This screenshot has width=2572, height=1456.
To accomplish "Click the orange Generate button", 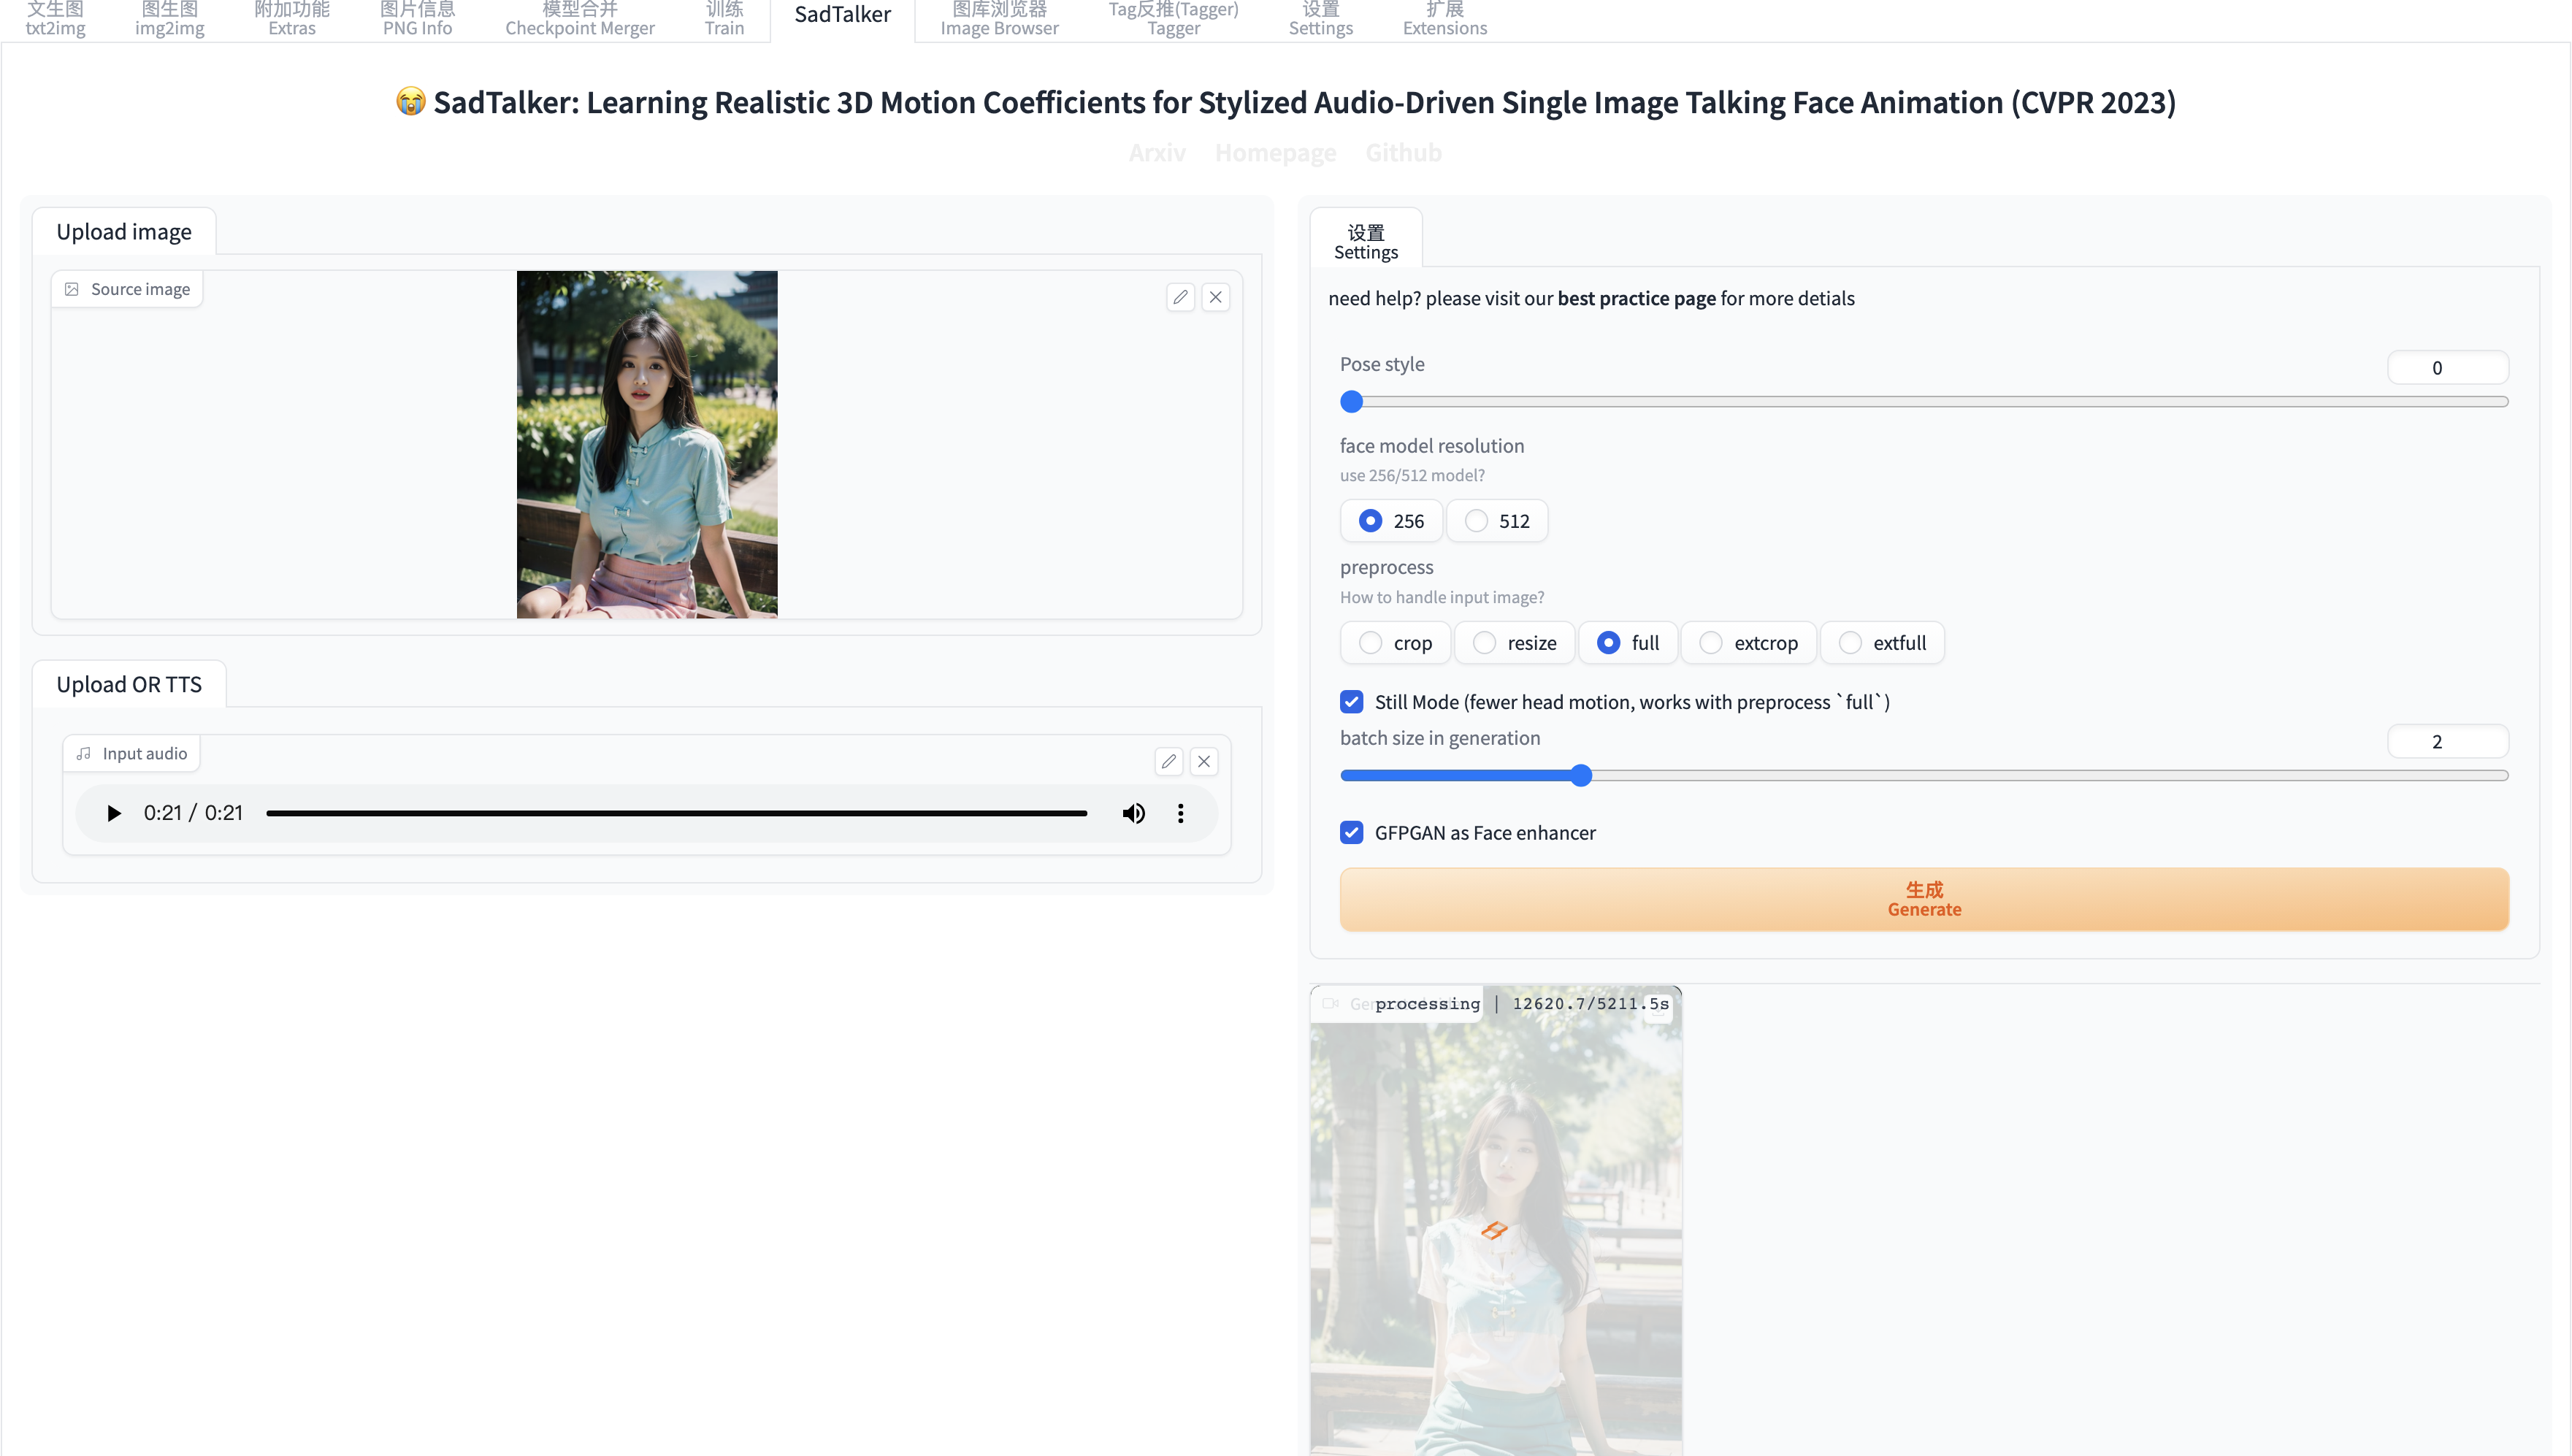I will tap(1923, 899).
